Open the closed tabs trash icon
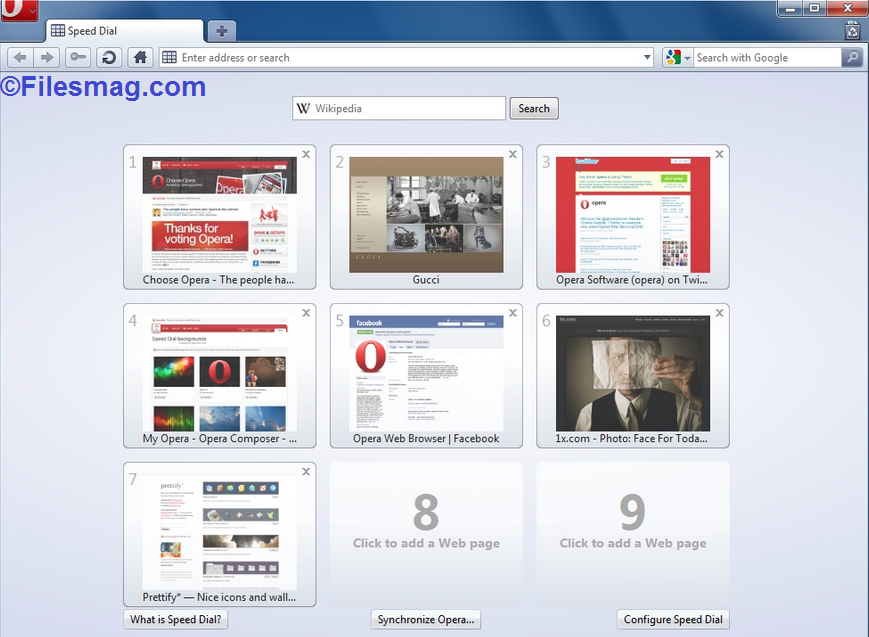 [x=852, y=30]
